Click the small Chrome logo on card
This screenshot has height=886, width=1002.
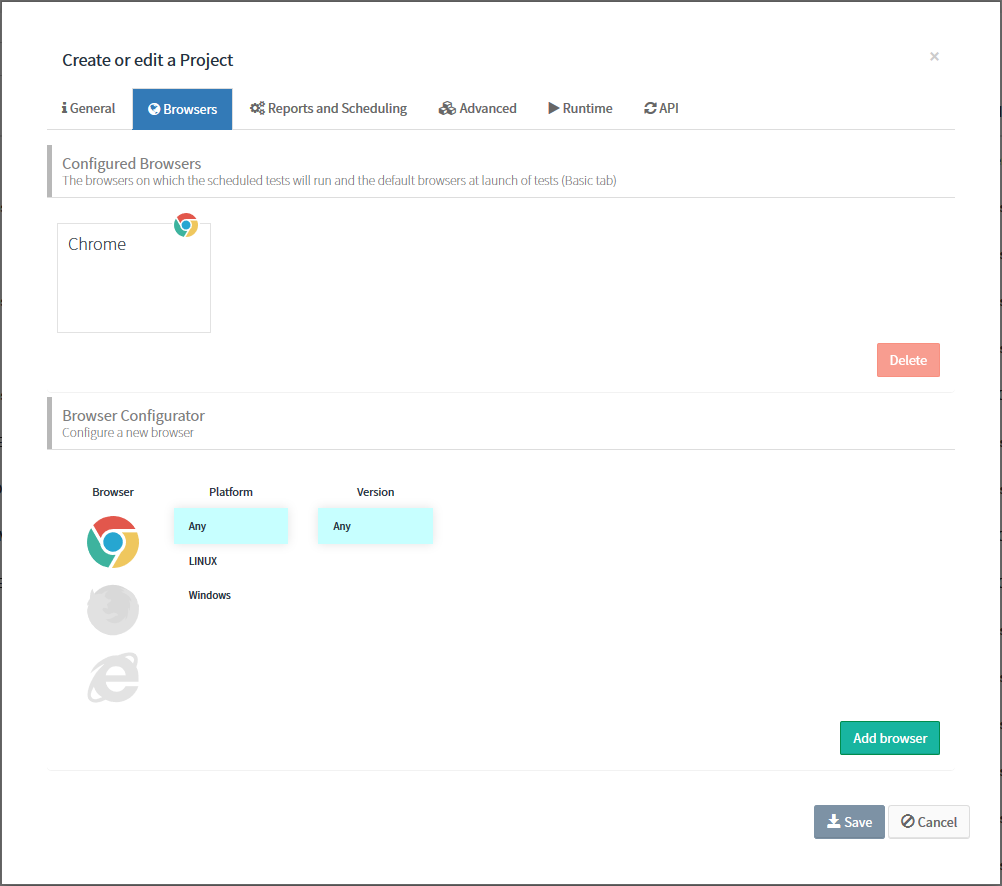[186, 225]
